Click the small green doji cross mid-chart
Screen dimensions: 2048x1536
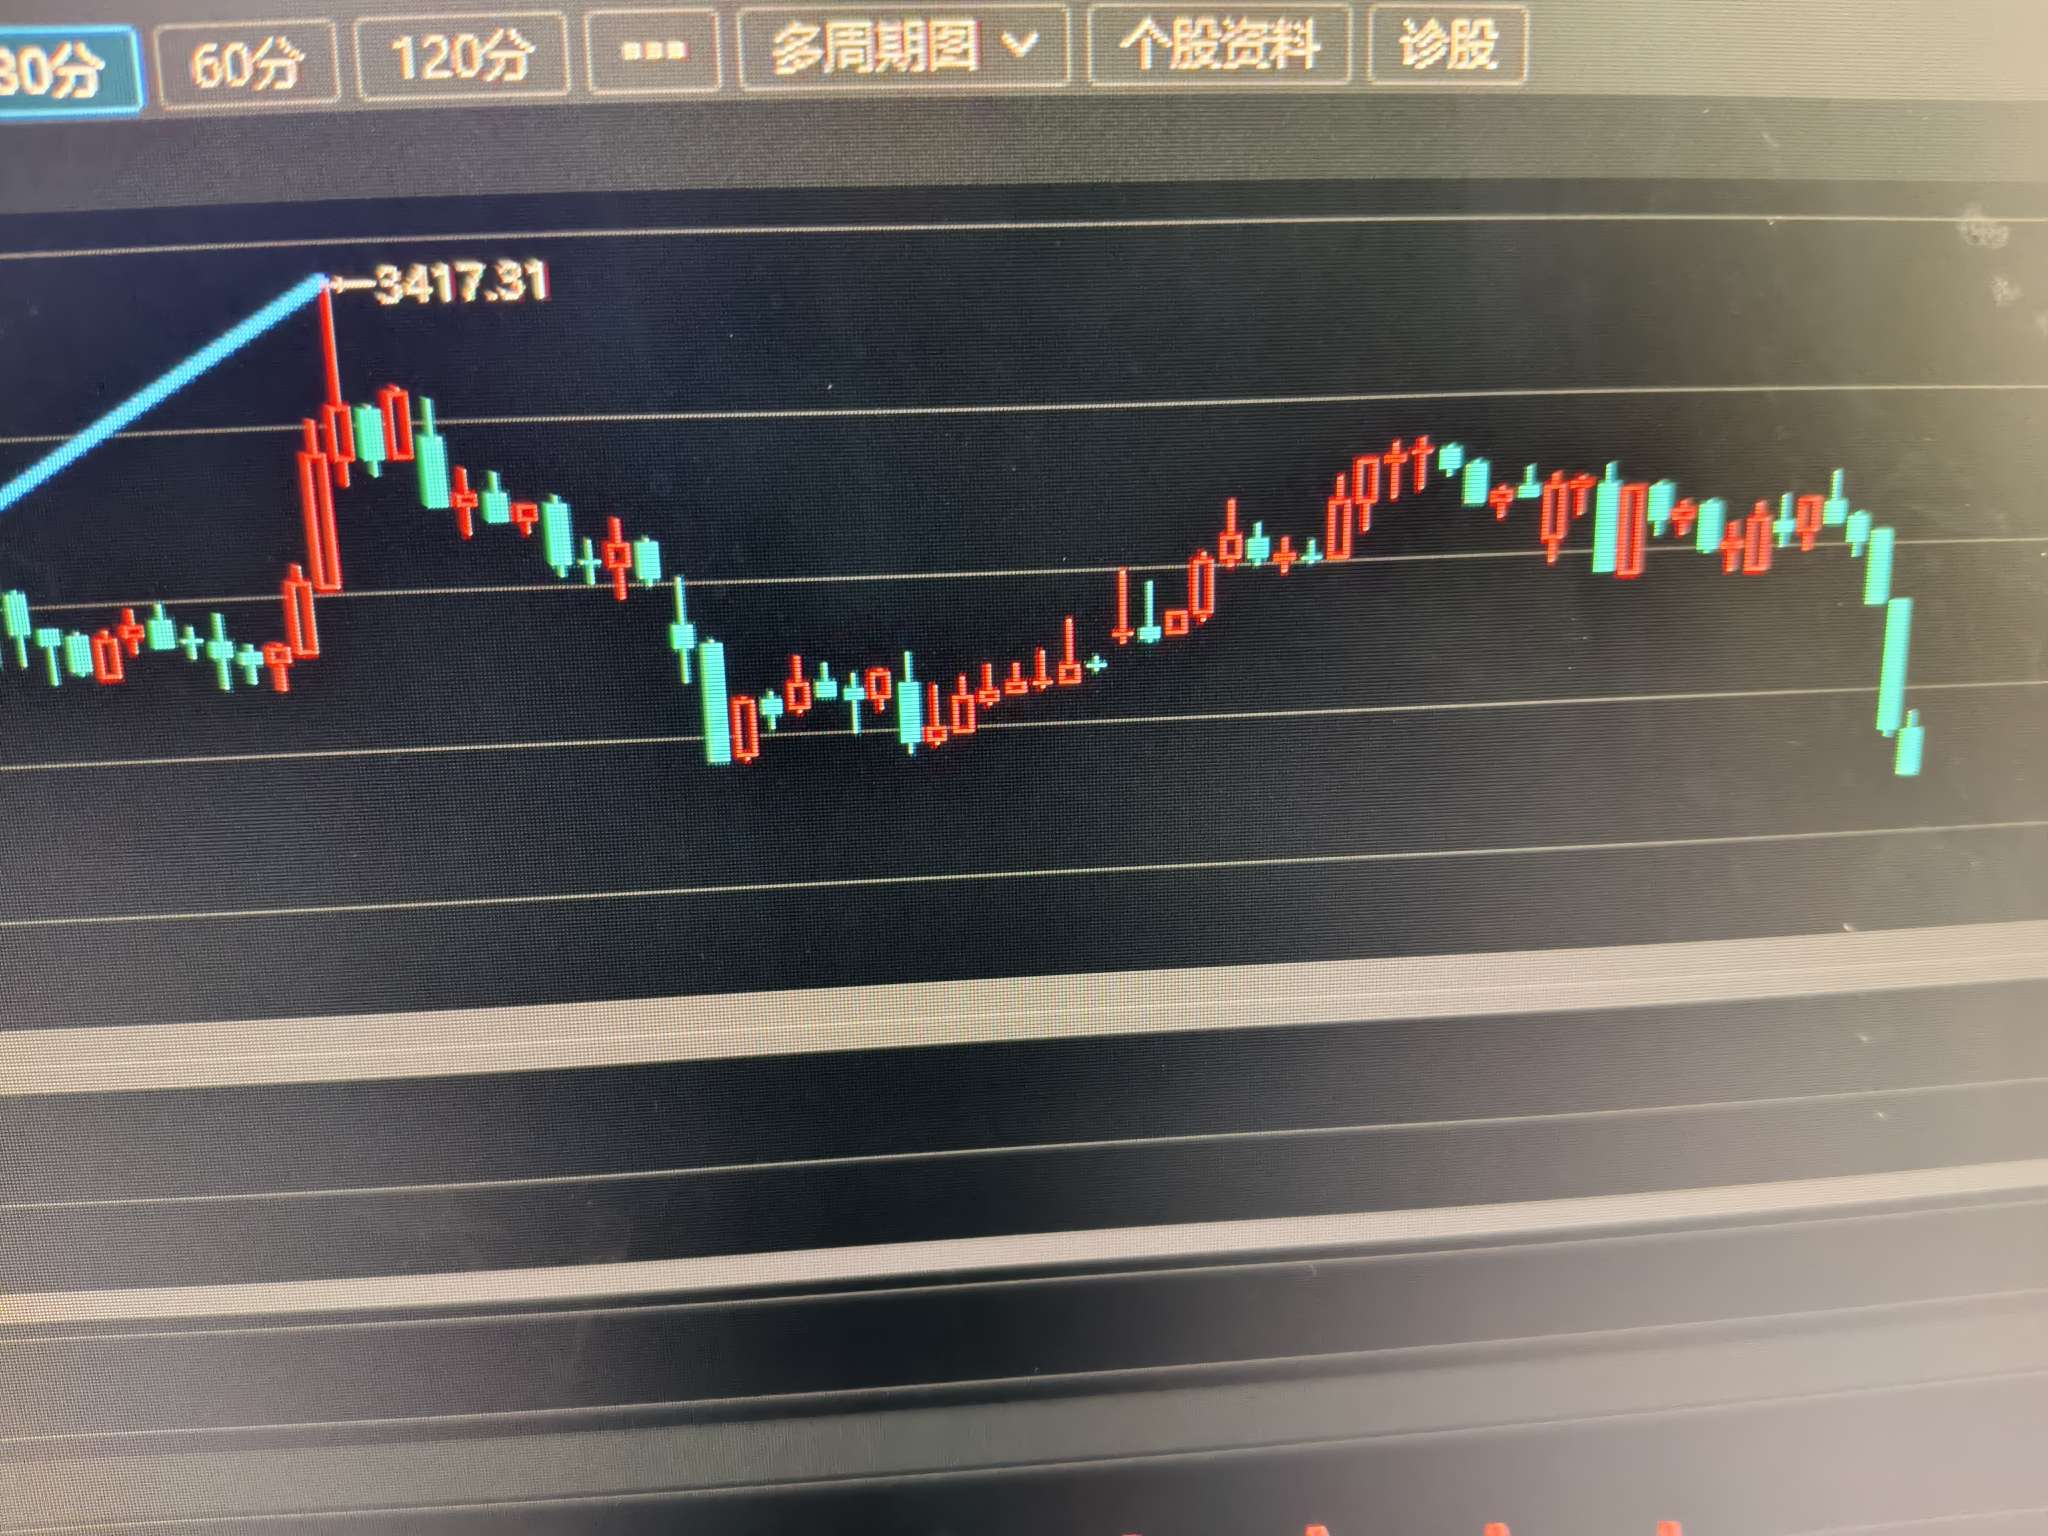pos(1098,663)
